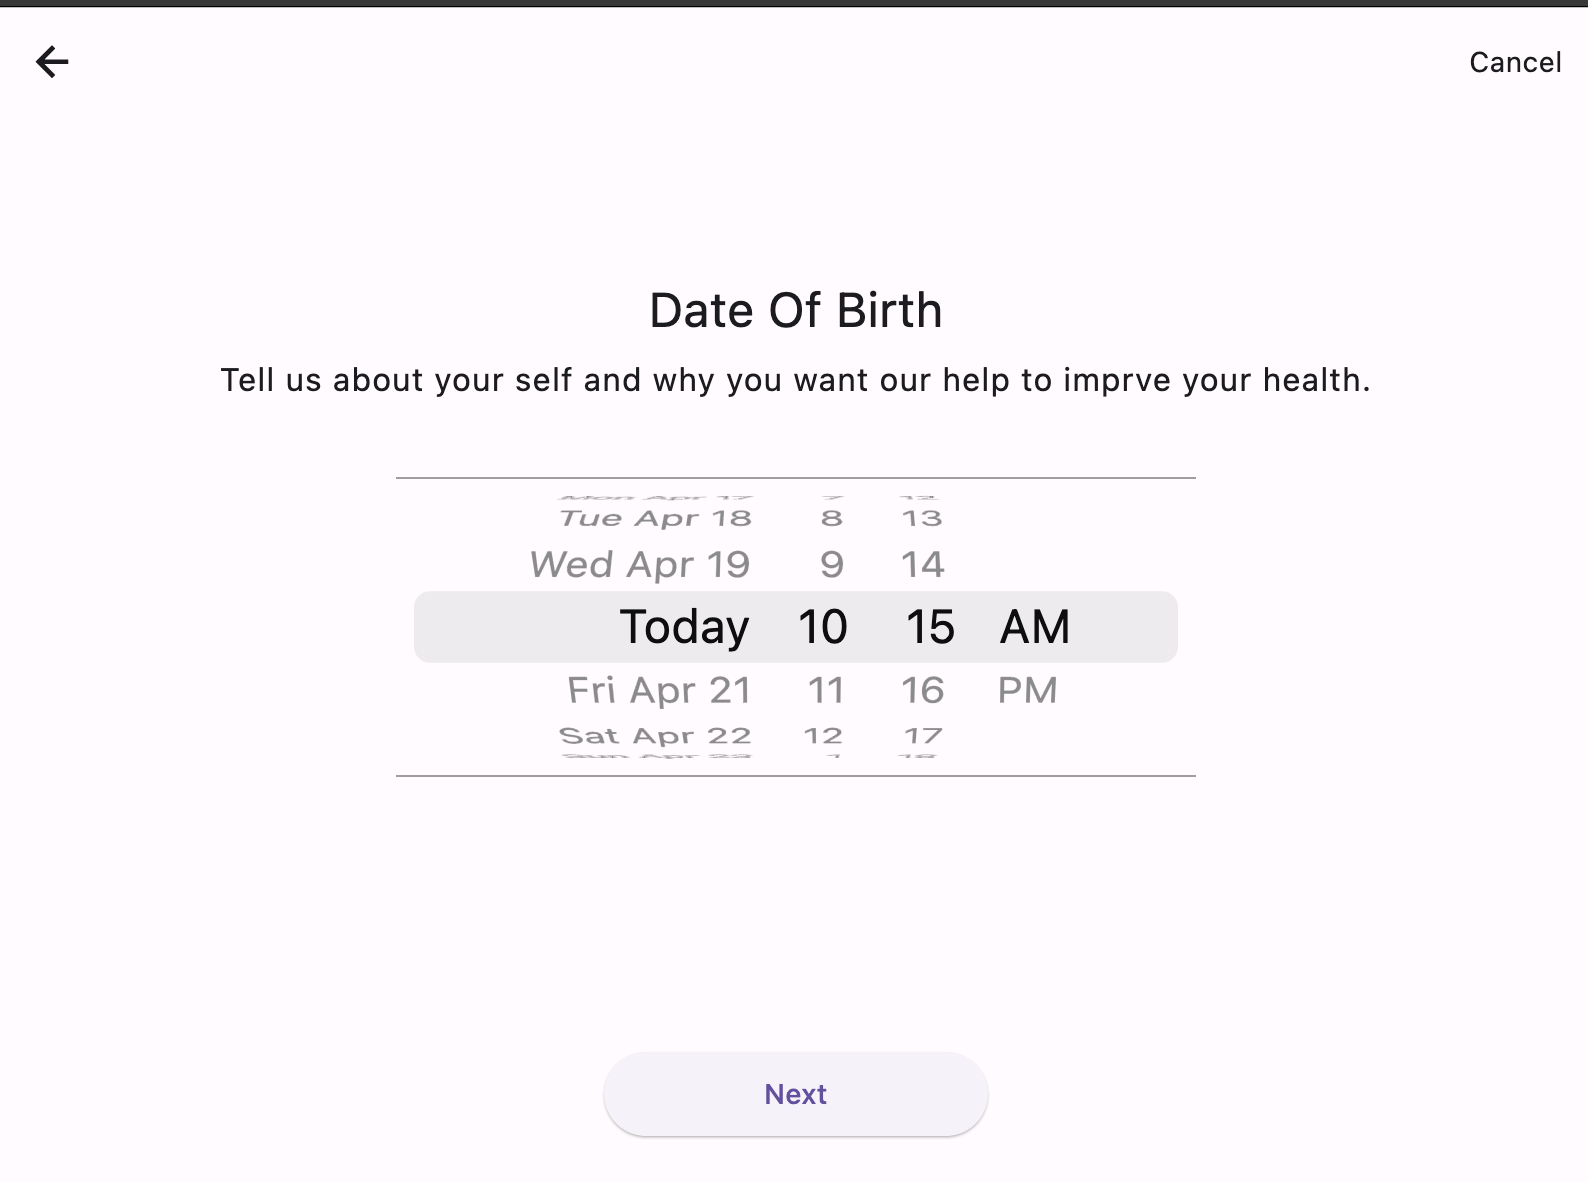Switch the time period to PM
The height and width of the screenshot is (1182, 1588).
coord(1028,690)
